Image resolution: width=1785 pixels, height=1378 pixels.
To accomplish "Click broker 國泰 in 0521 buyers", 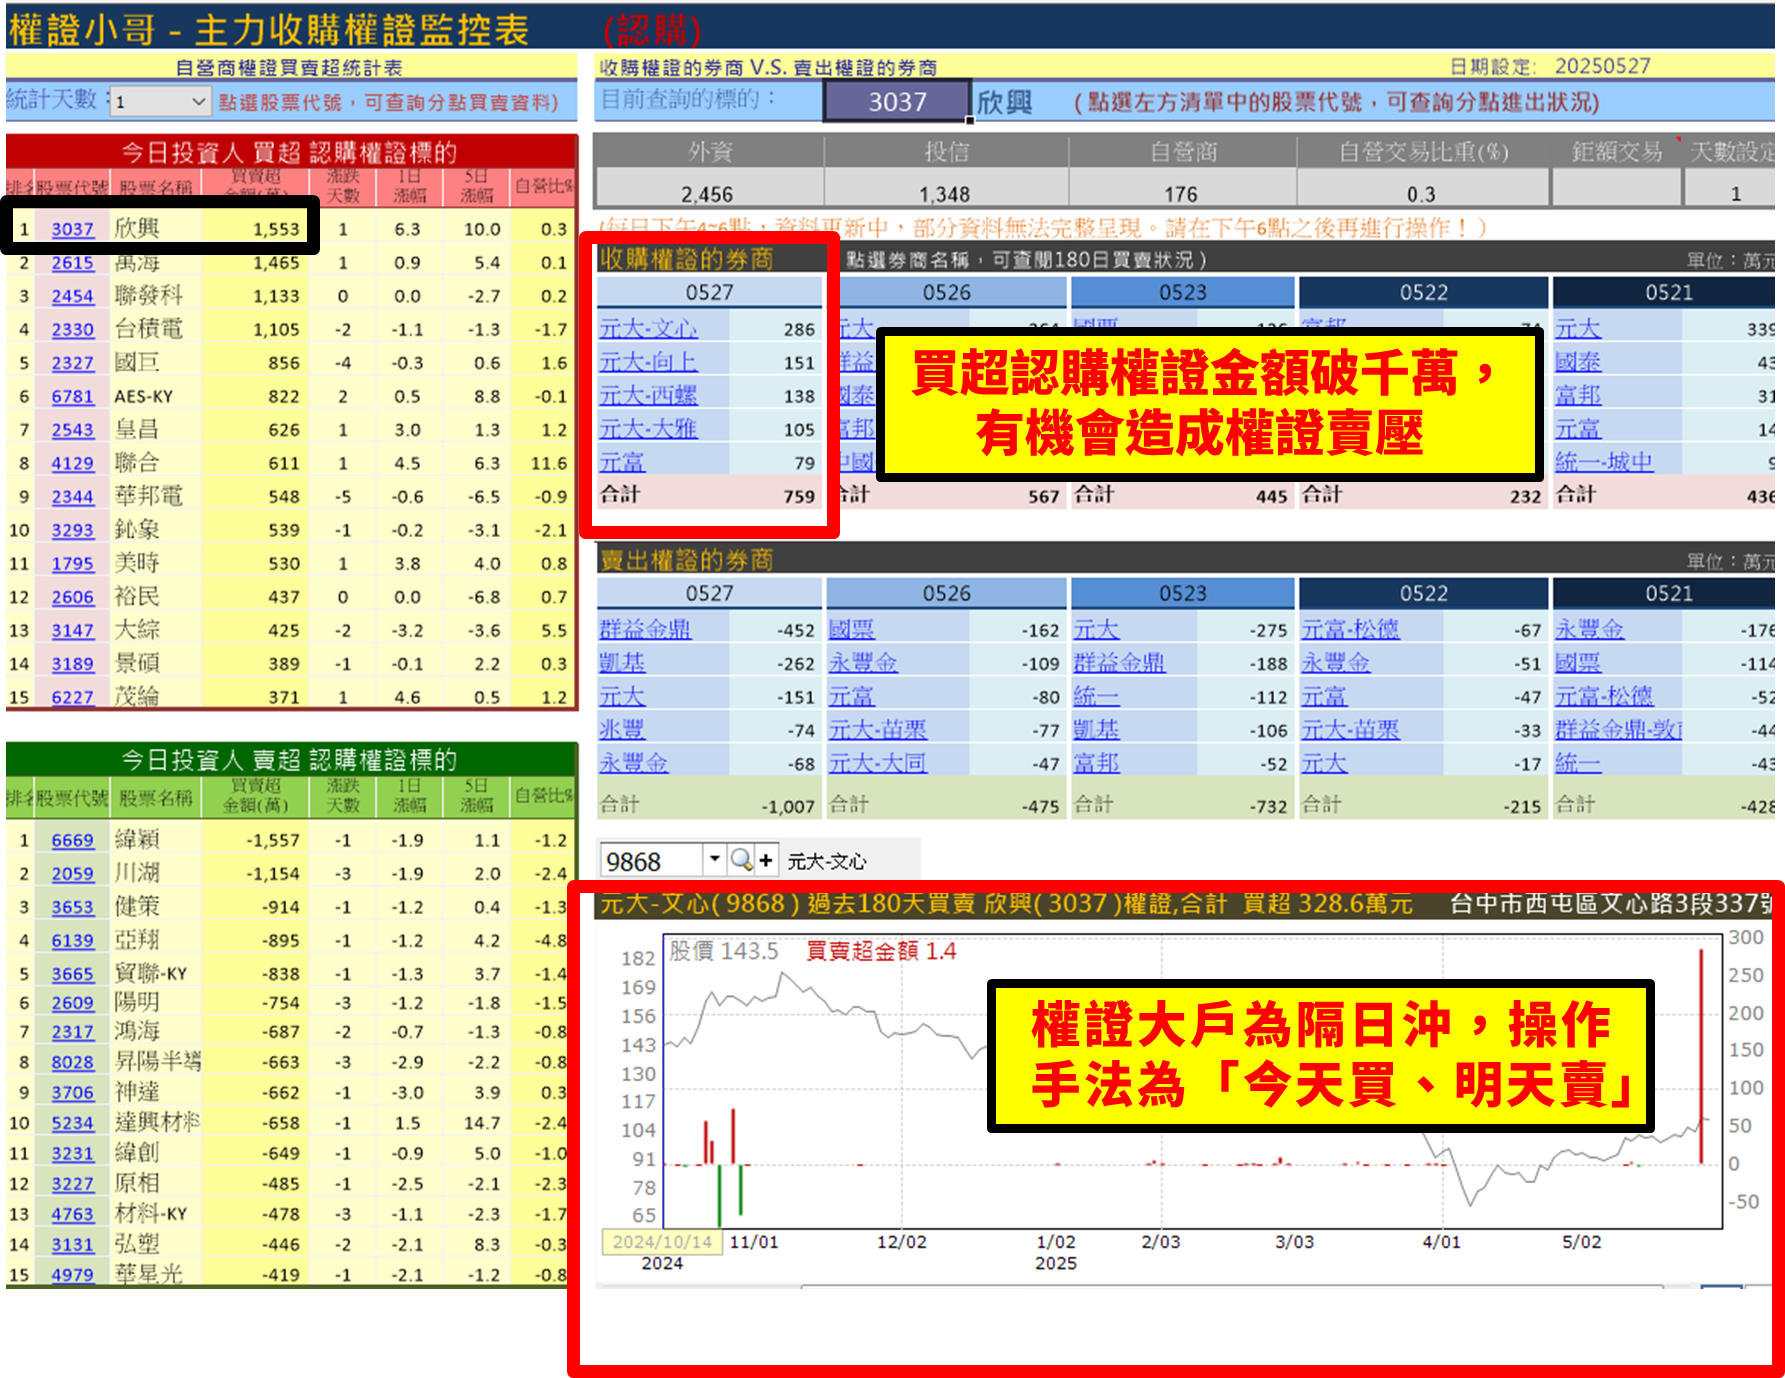I will tap(1578, 362).
